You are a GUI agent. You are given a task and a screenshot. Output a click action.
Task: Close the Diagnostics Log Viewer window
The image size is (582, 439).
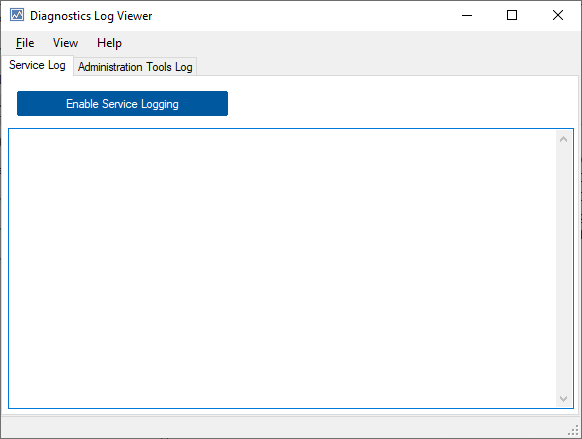pyautogui.click(x=558, y=15)
